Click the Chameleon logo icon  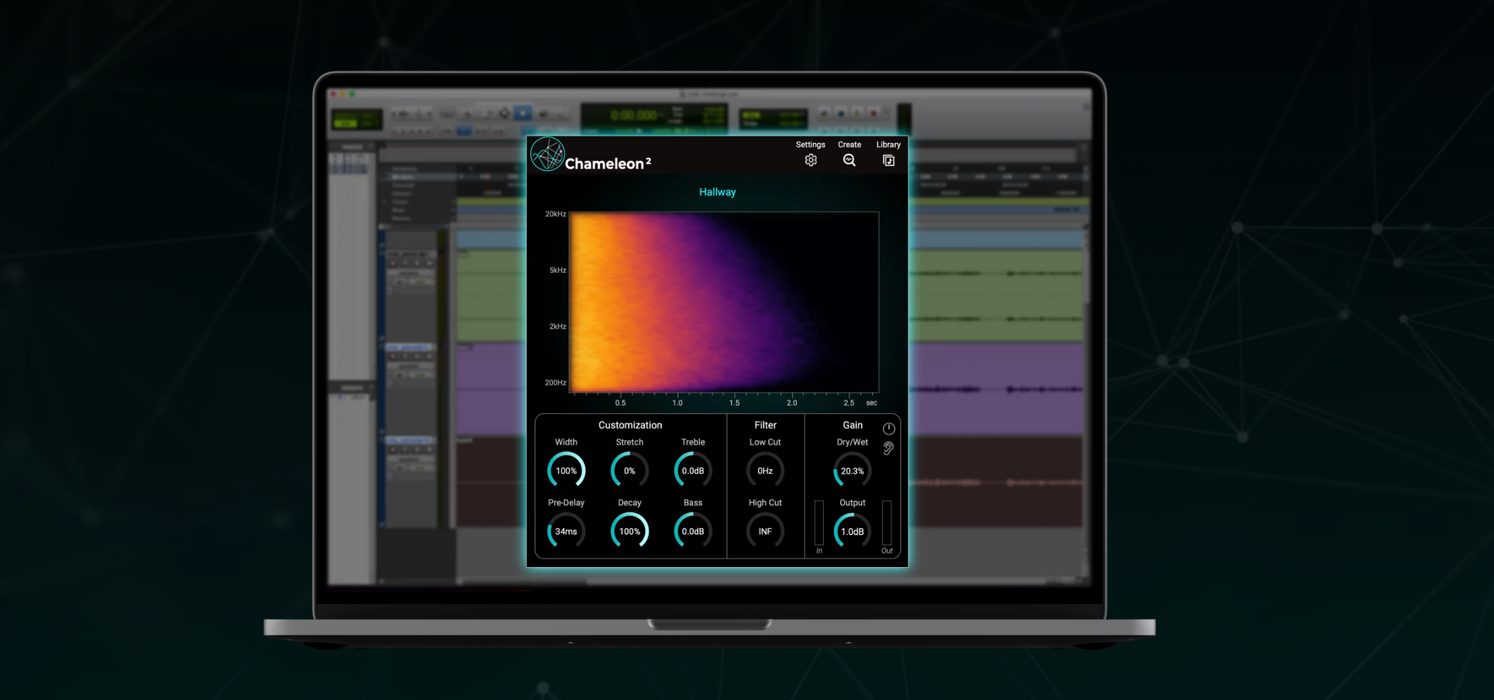click(547, 155)
